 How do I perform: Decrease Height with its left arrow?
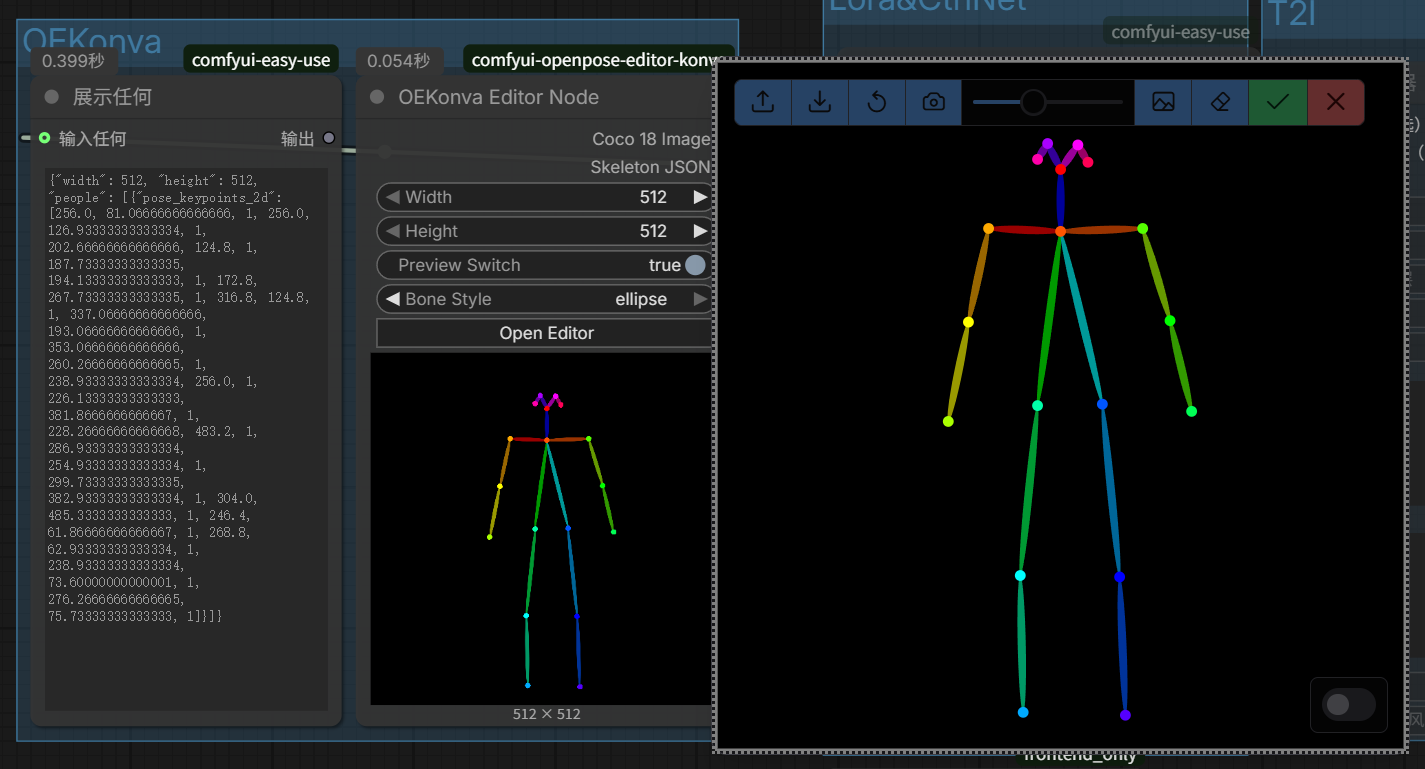tap(392, 231)
